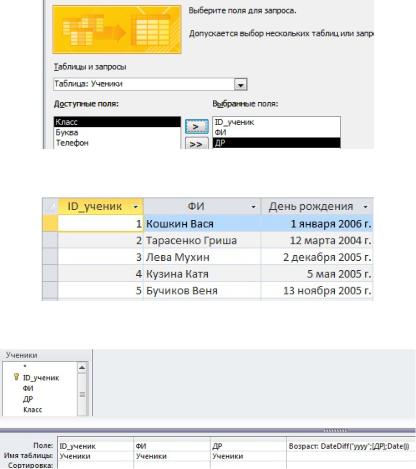Screen dimensions: 416x469
Task: Click Имя таблицы cell under ДР
Action: [248, 456]
